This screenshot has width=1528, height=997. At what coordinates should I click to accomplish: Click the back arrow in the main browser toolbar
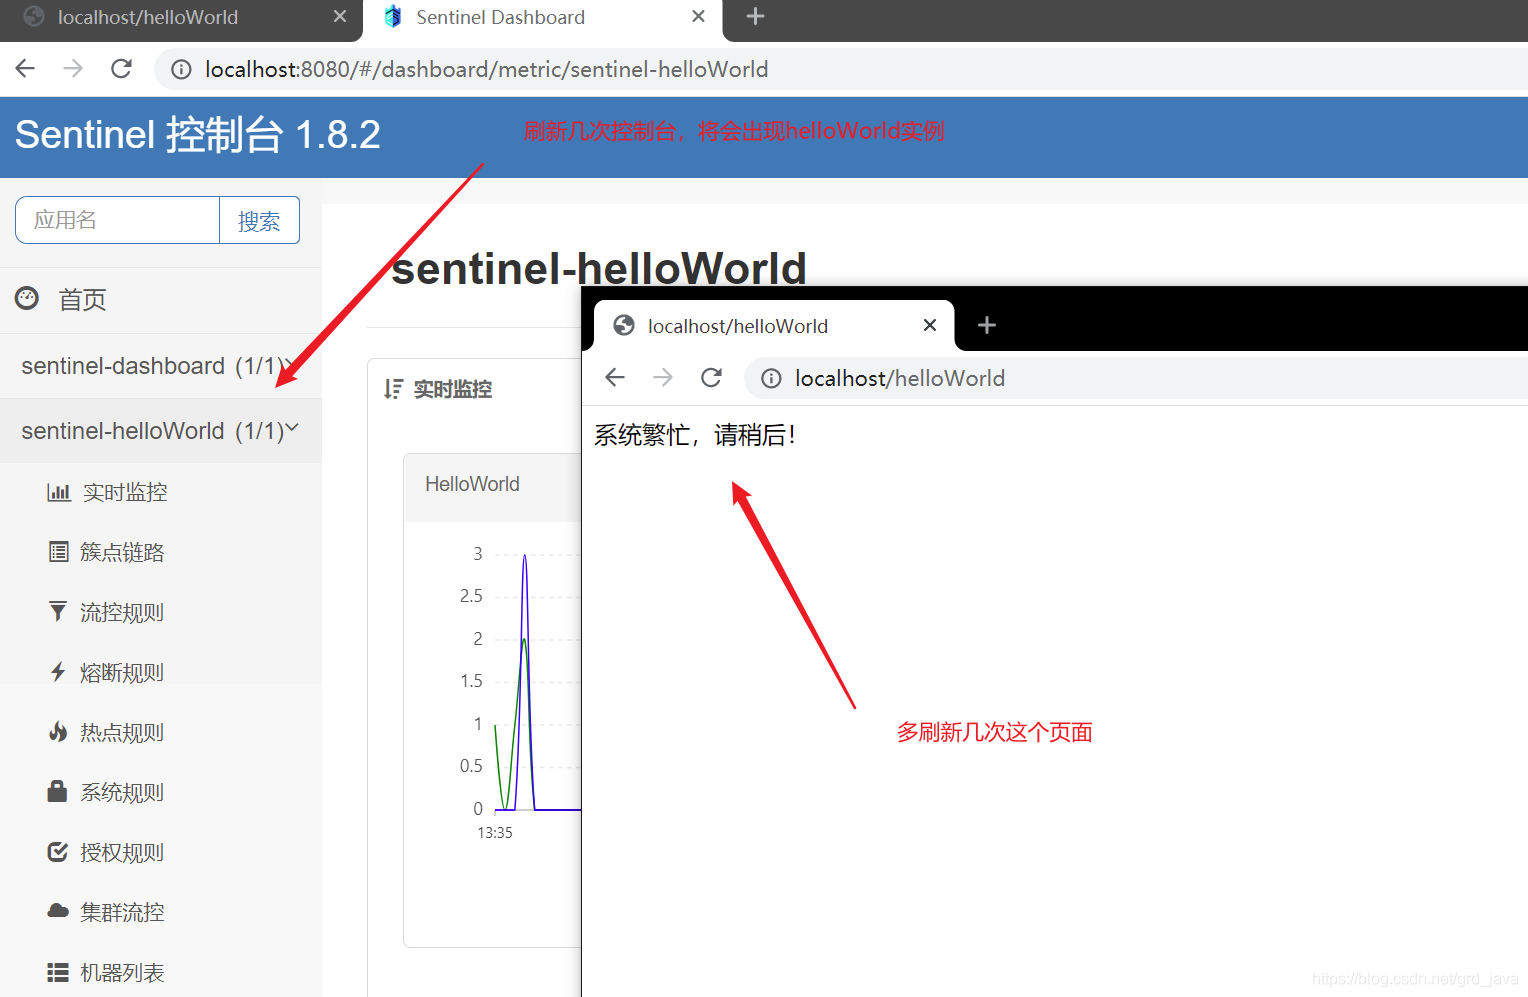(x=25, y=68)
